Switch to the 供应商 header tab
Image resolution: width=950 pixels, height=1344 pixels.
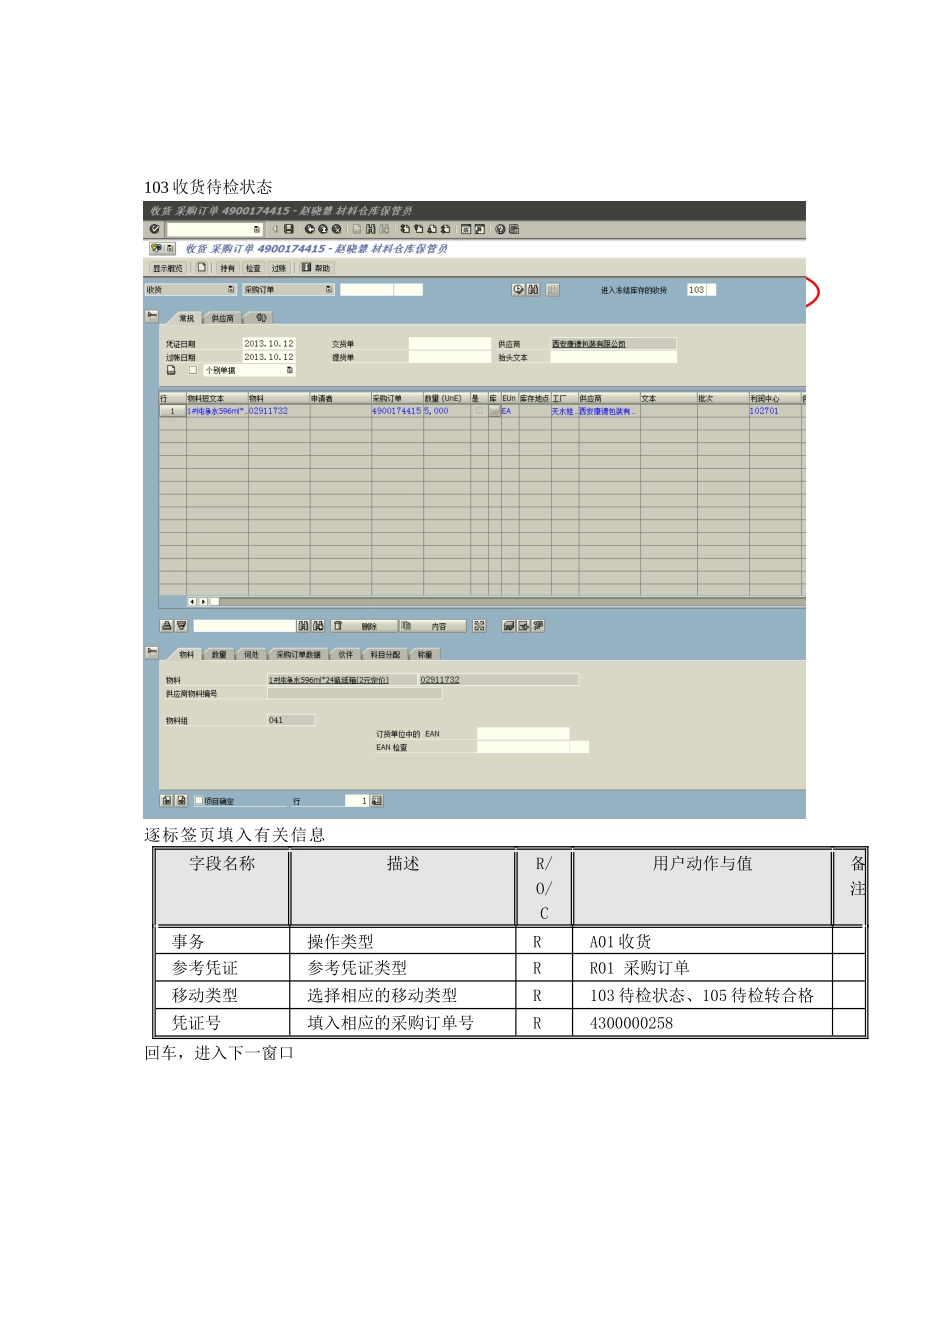click(x=222, y=318)
